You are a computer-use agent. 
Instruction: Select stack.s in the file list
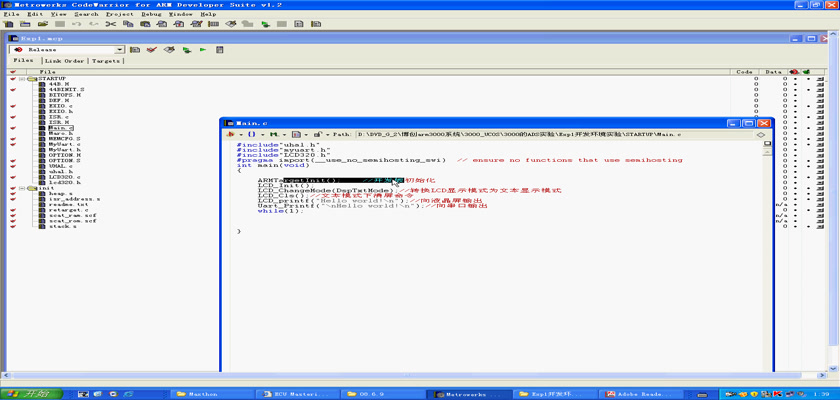coord(62,227)
